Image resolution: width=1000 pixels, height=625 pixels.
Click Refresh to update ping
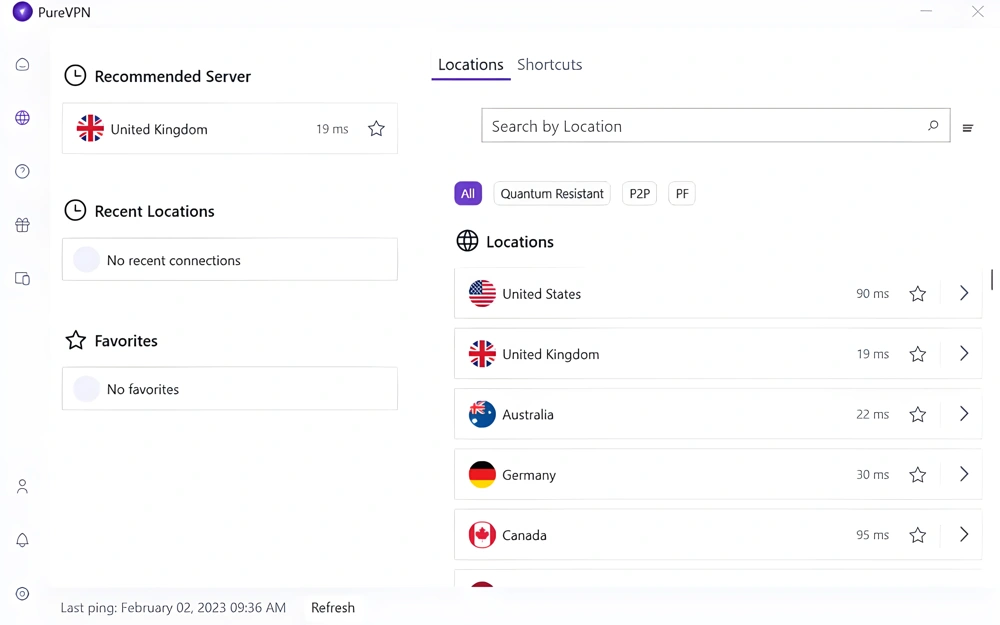click(333, 607)
